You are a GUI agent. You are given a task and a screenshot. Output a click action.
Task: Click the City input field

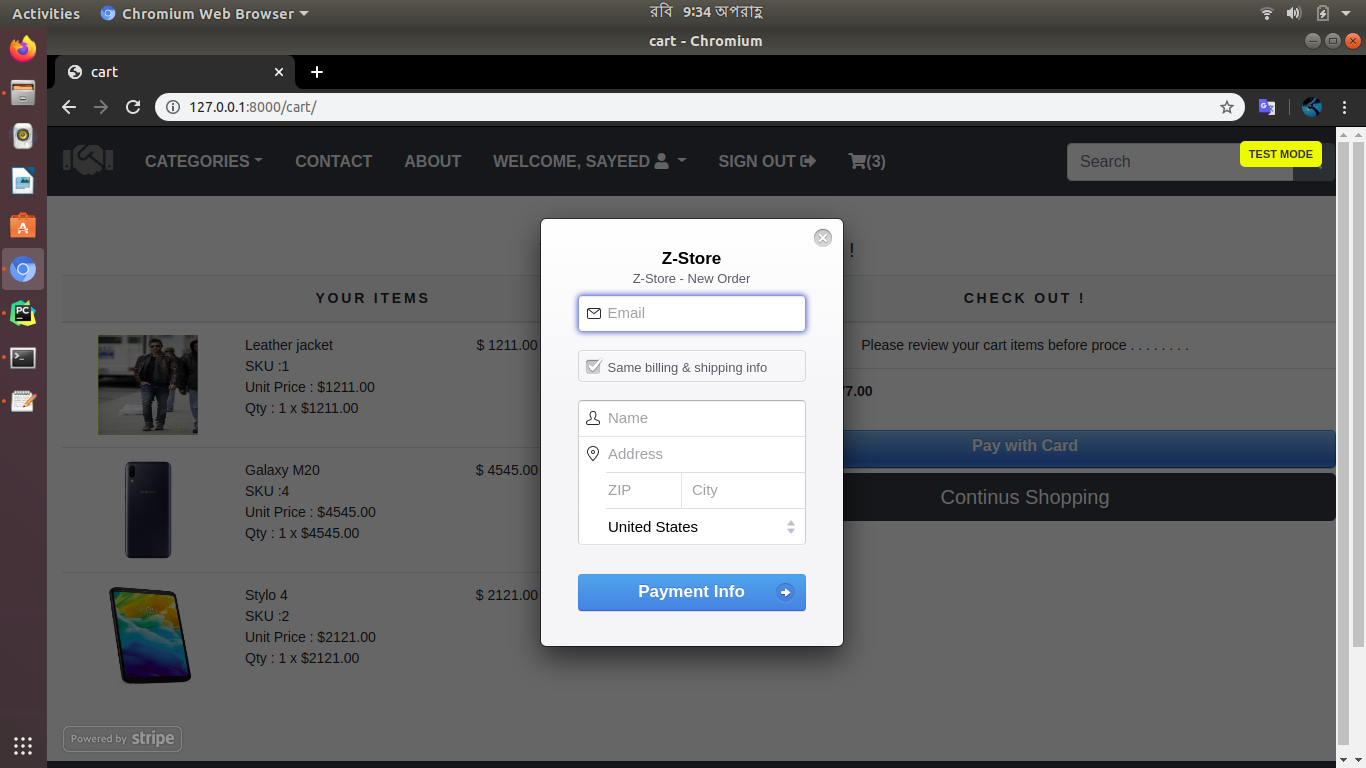click(743, 490)
